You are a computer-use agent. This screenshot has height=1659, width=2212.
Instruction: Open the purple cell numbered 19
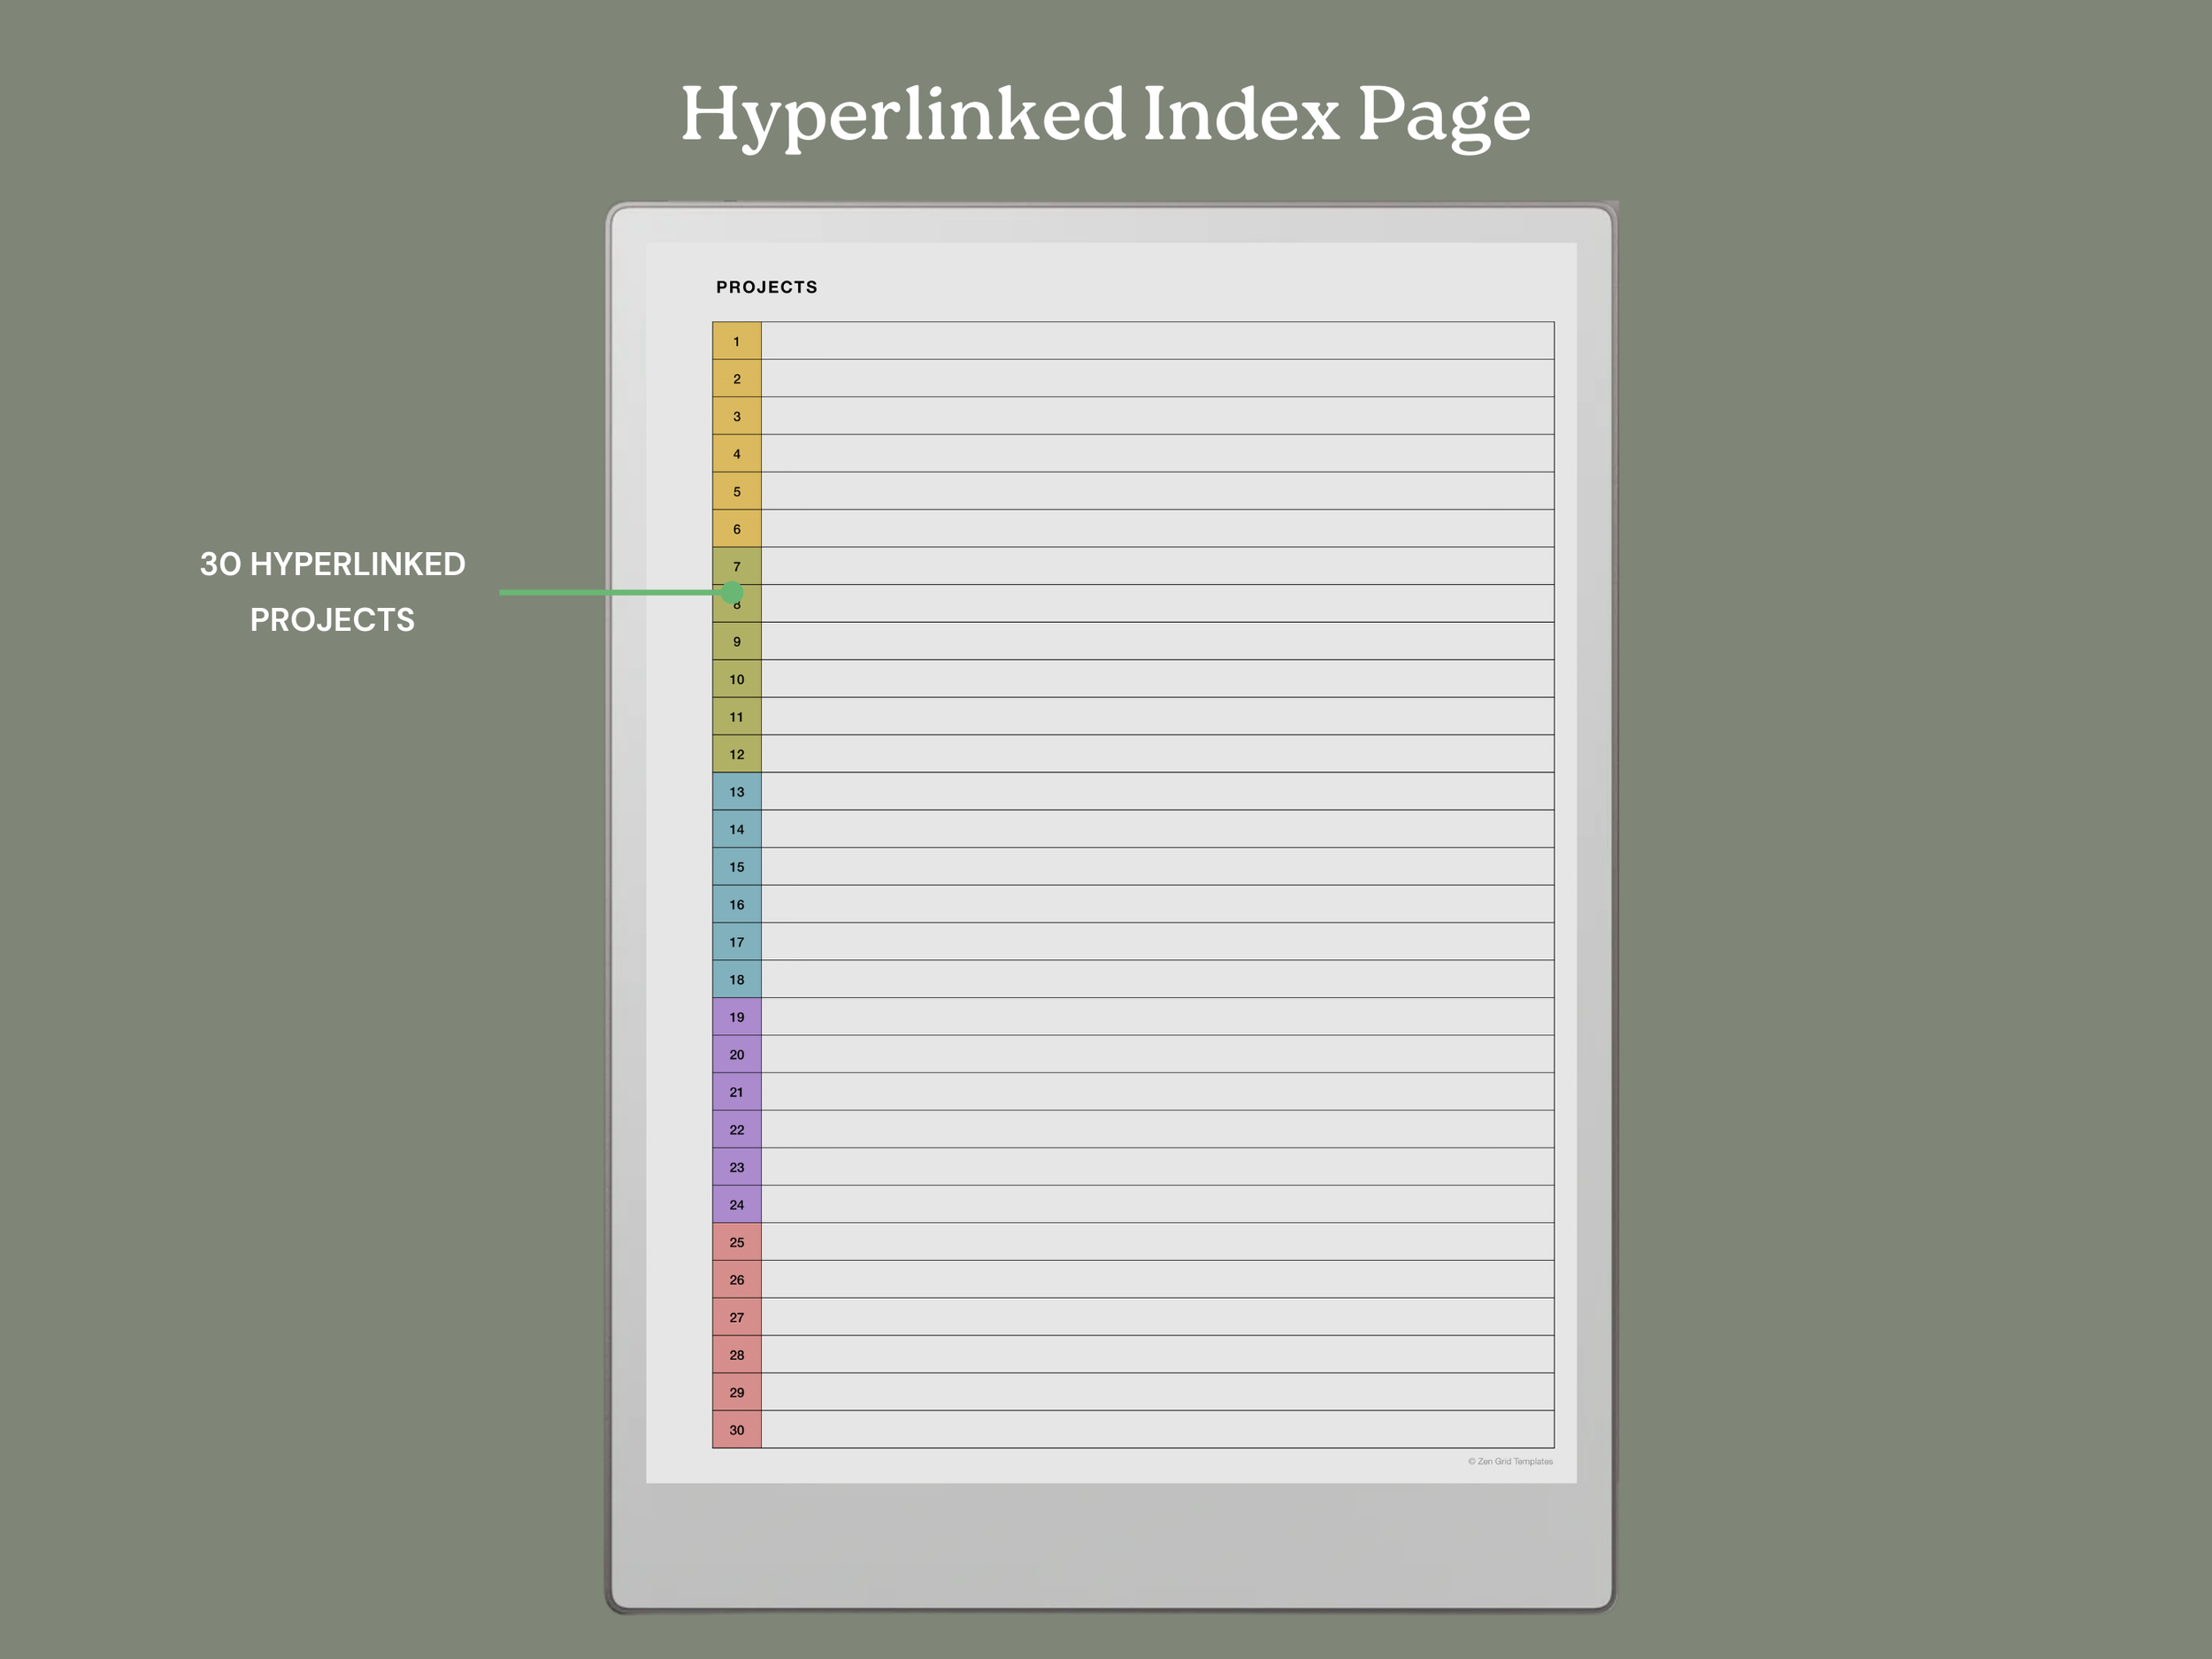[x=737, y=1017]
